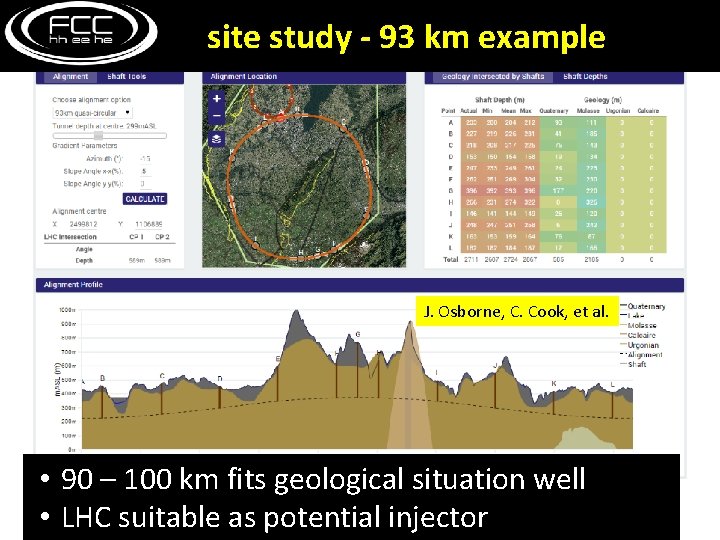Toggle Calcaire legend entry in profile

(x=638, y=335)
